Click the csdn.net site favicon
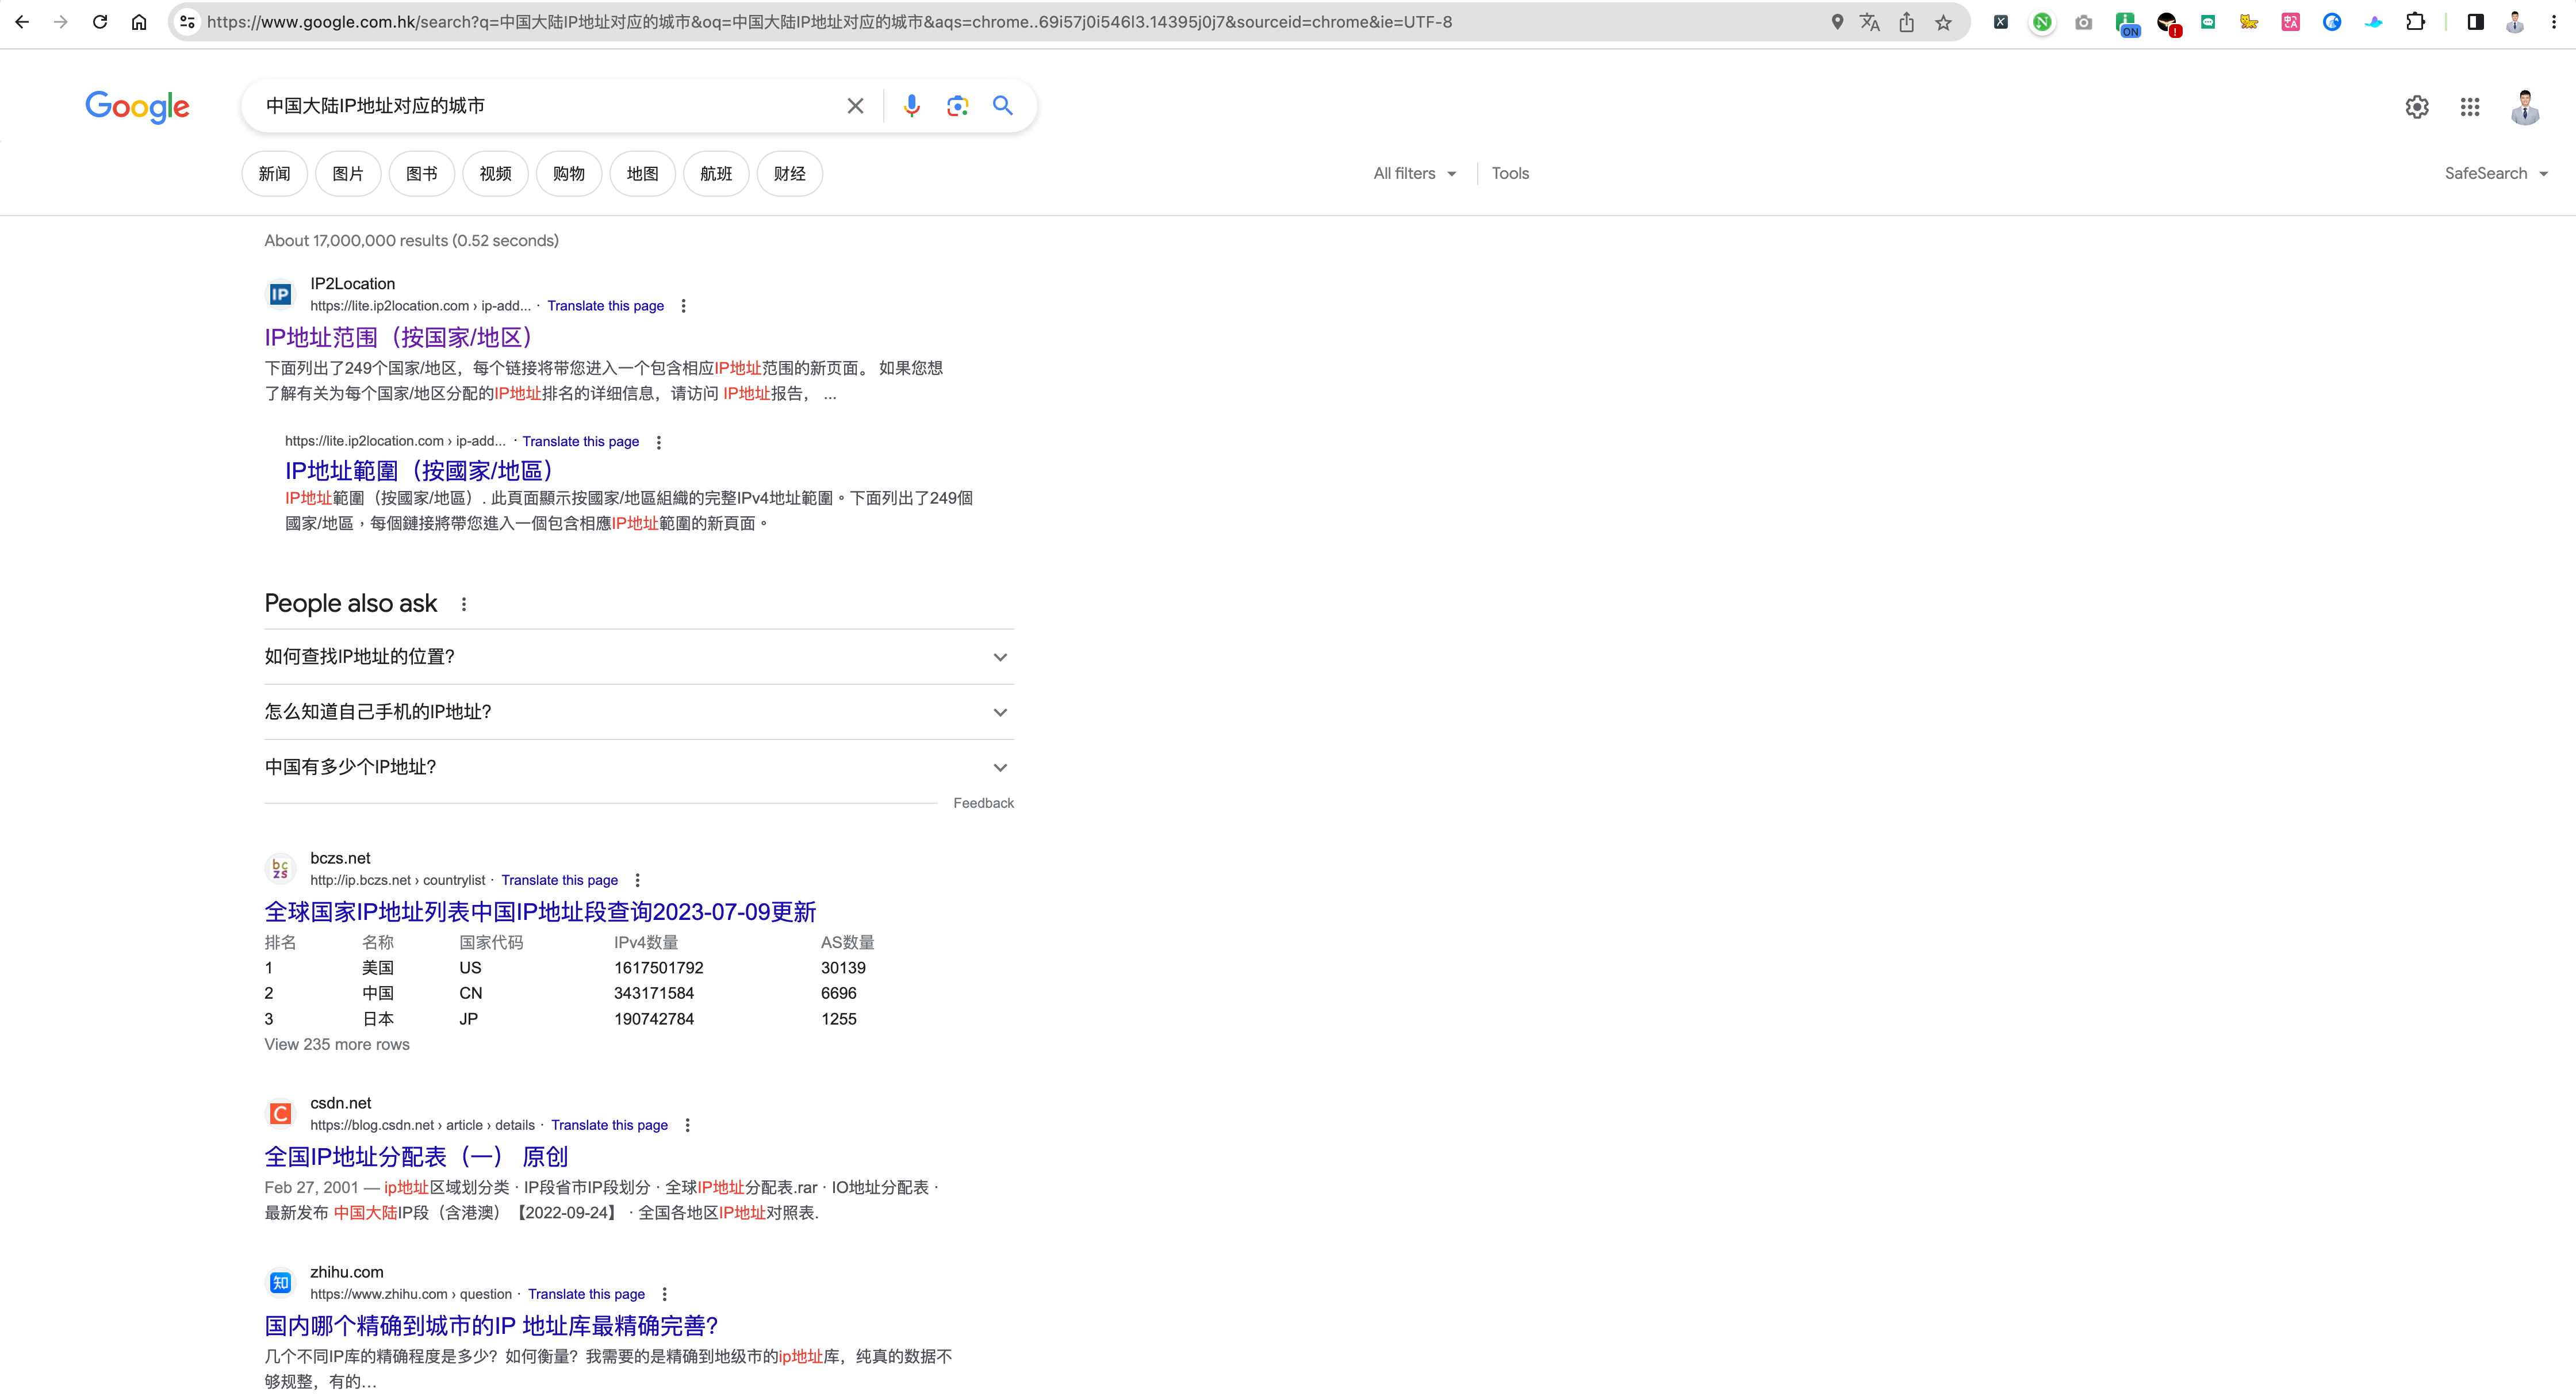 [280, 1113]
